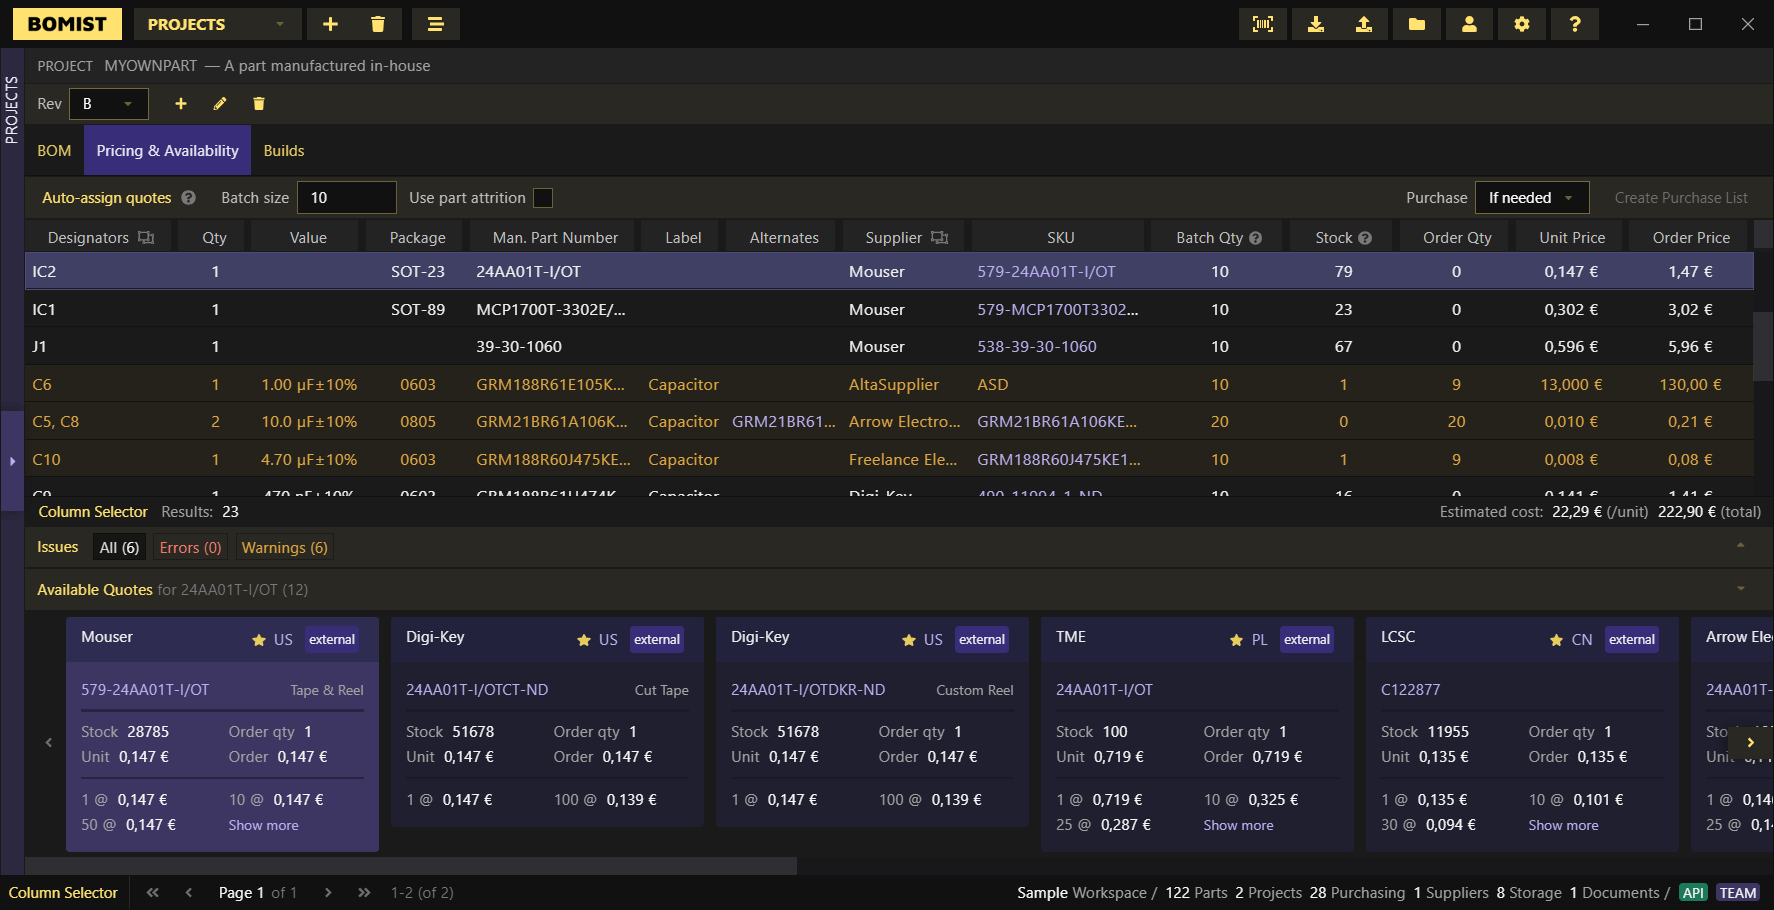This screenshot has height=910, width=1774.
Task: Open the 579-24AA01T-I/OT SKU link
Action: click(1046, 271)
